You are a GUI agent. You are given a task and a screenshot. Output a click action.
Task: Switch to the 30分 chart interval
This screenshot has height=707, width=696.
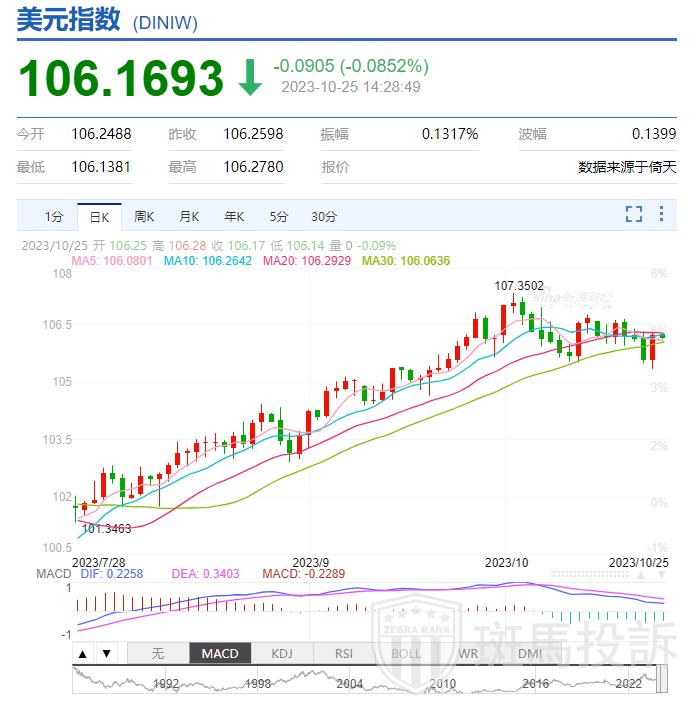[x=323, y=216]
